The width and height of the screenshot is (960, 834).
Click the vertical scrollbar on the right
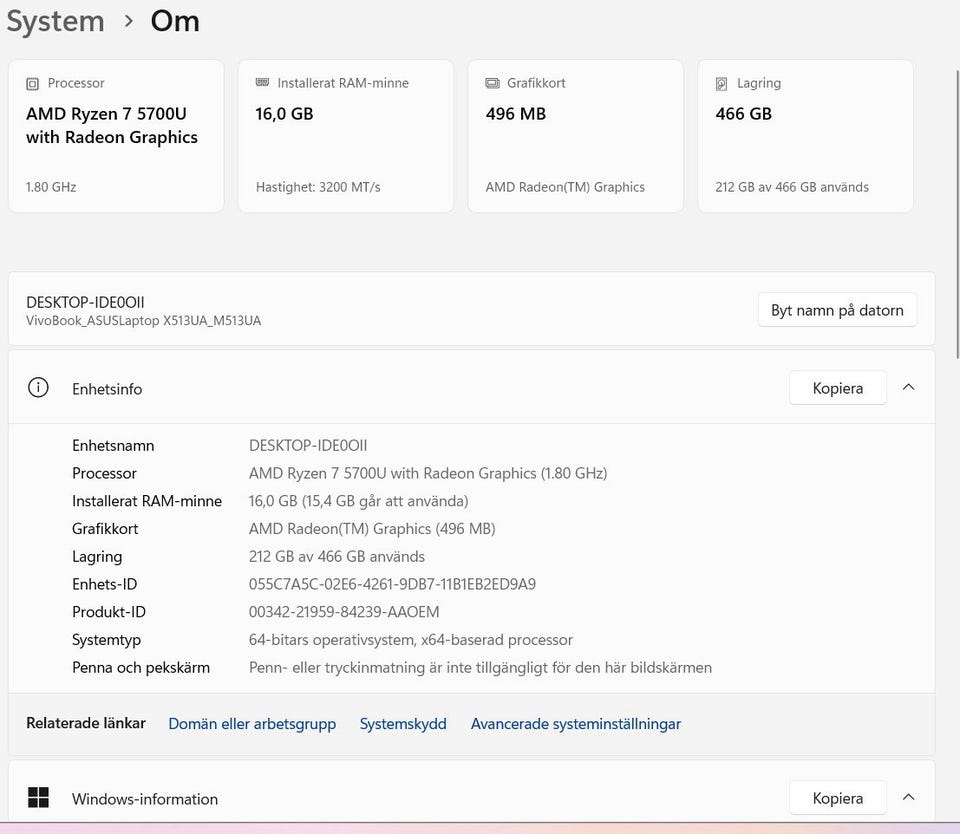[957, 214]
